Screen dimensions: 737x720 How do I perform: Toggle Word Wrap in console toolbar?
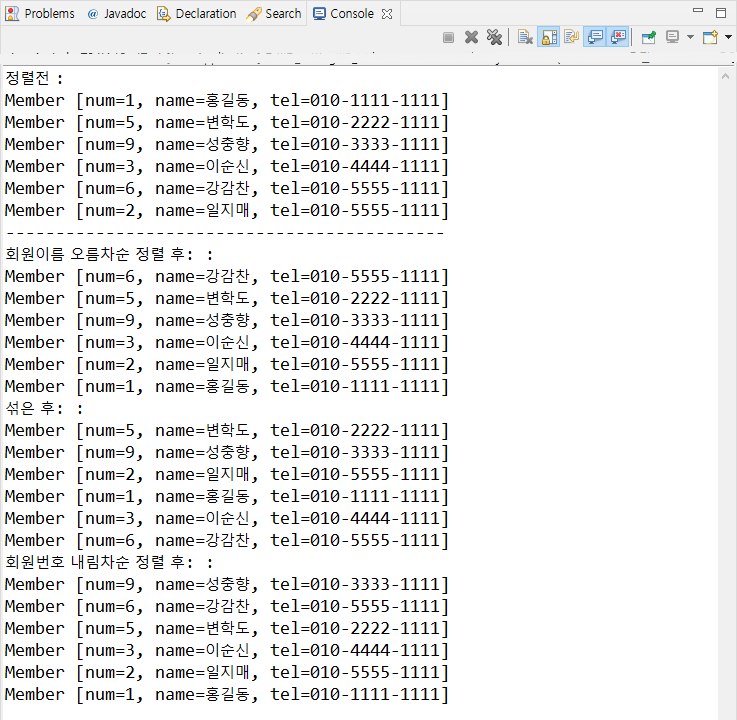(572, 37)
